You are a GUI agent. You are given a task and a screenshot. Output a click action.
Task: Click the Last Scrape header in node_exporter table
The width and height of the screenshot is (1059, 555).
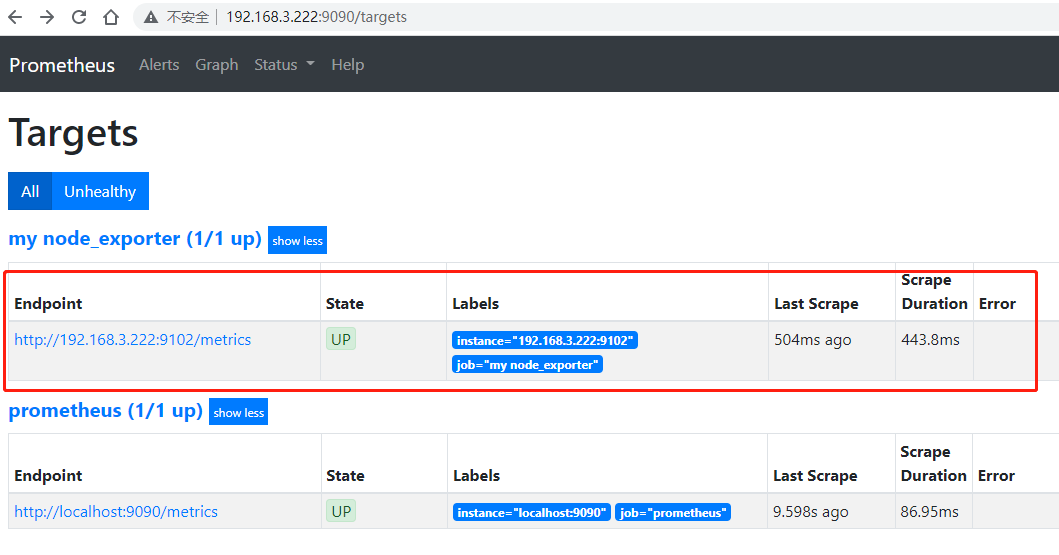click(x=816, y=304)
